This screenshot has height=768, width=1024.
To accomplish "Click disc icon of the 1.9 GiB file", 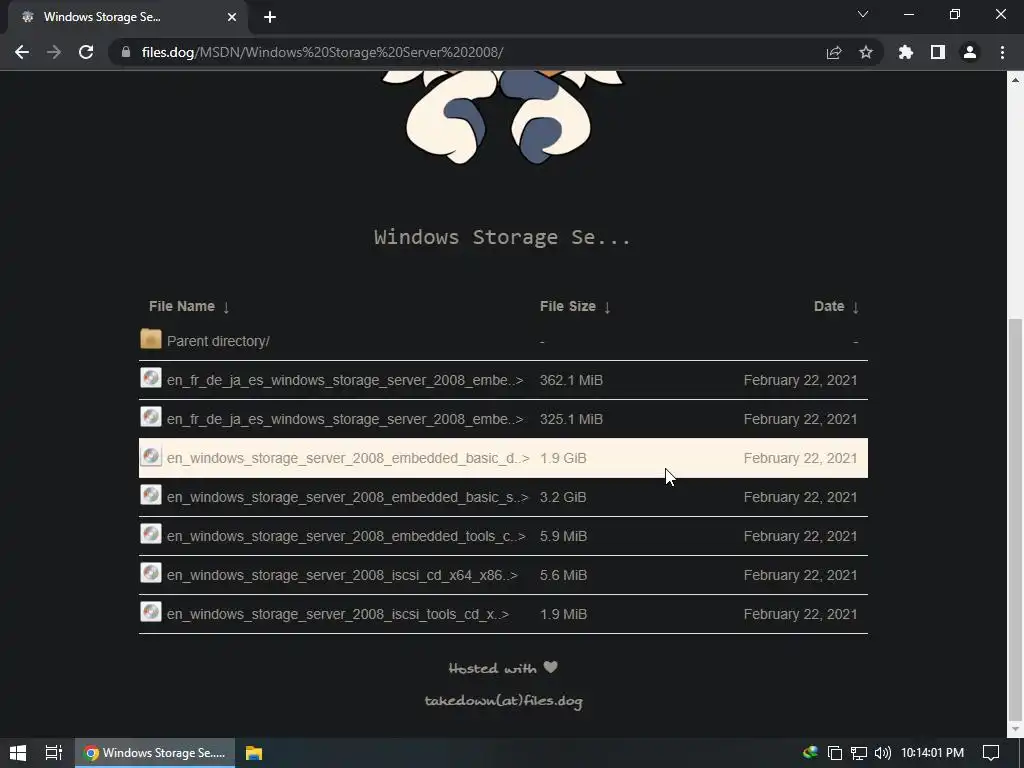I will pos(151,456).
